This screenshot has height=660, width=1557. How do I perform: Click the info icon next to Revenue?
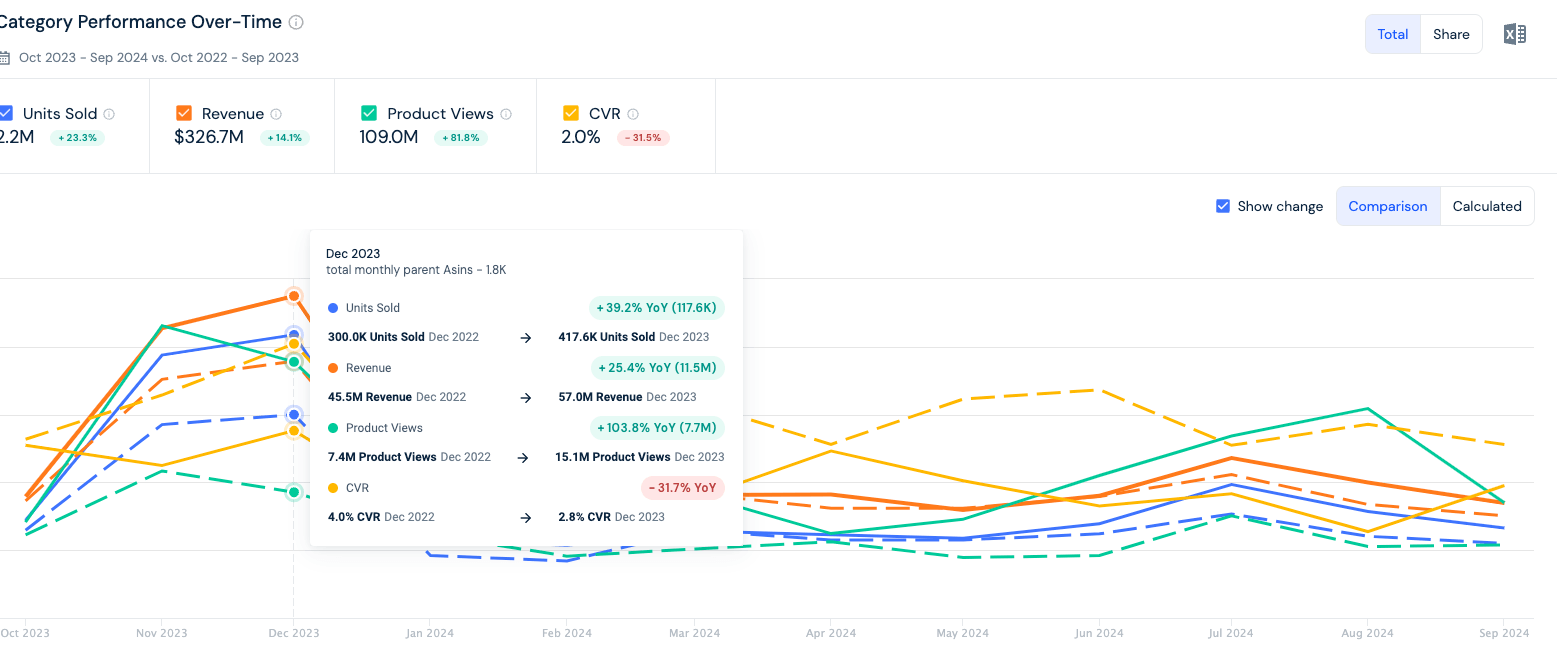pos(276,114)
